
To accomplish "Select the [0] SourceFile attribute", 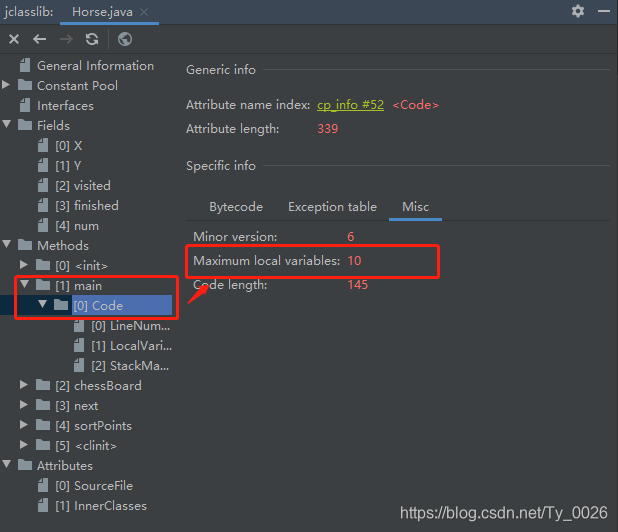I will 94,486.
